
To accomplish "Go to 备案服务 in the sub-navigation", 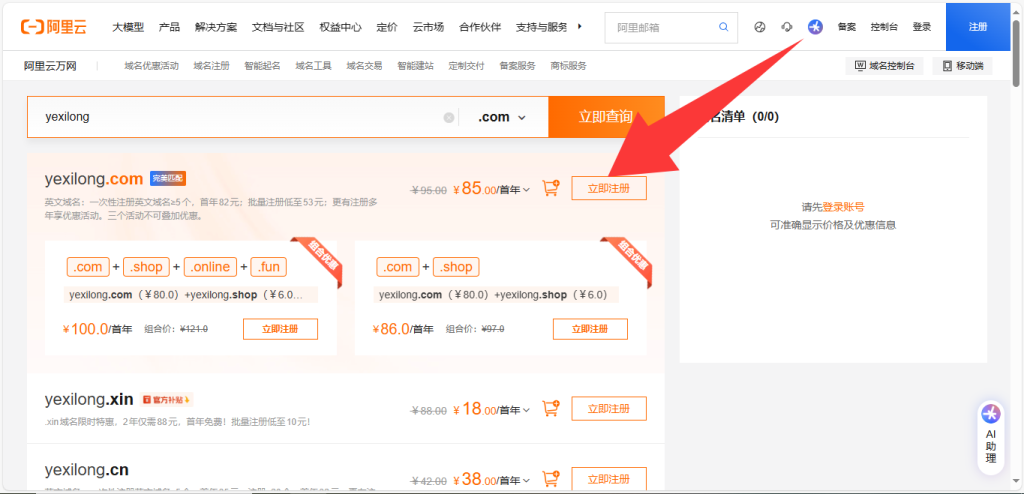I will 517,66.
